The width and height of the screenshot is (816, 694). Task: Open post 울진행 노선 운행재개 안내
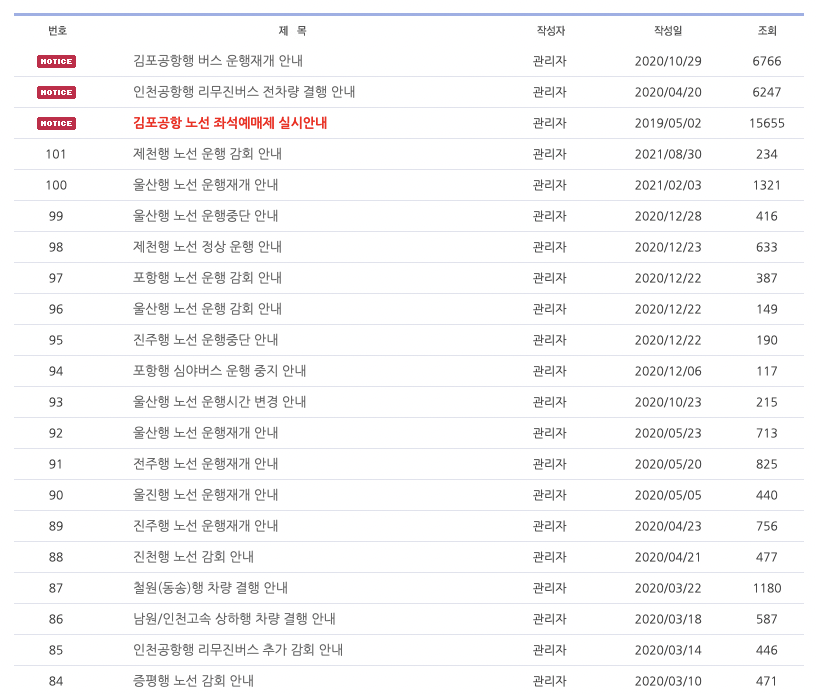[x=206, y=495]
